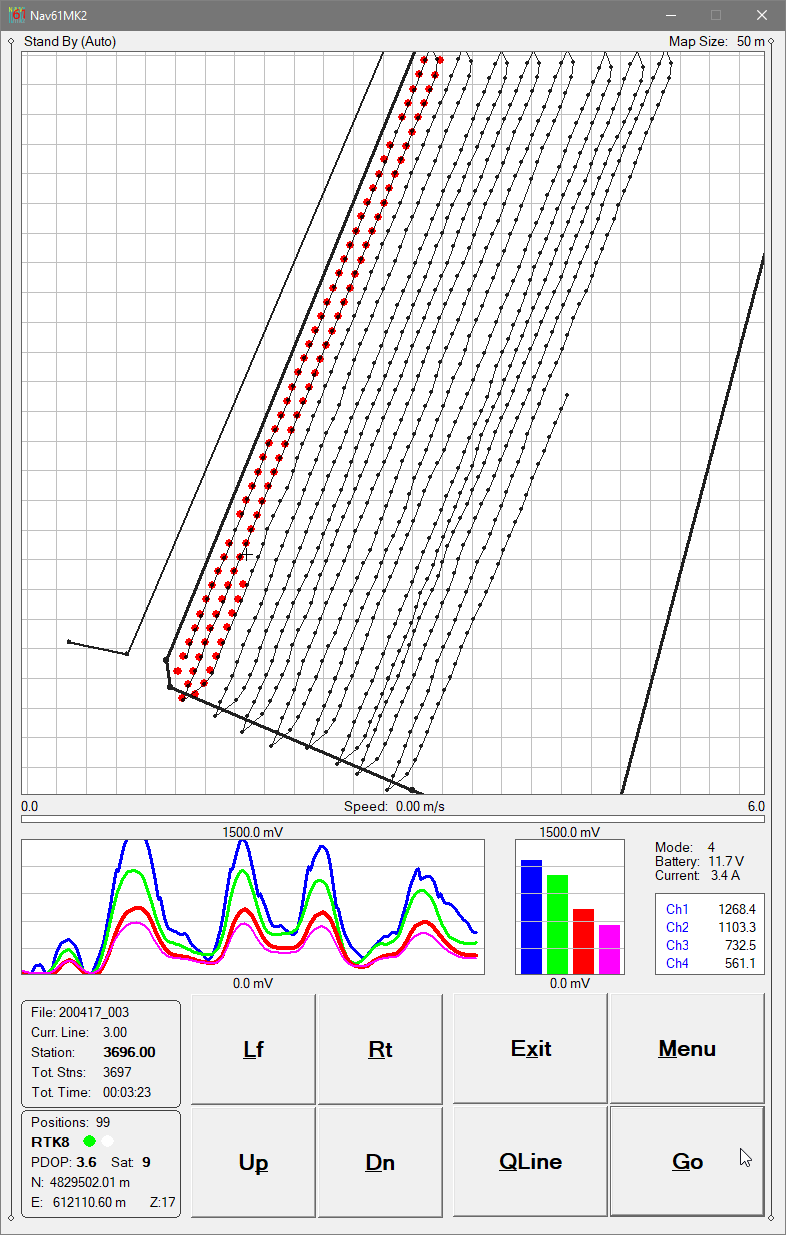Image resolution: width=786 pixels, height=1235 pixels.
Task: Start acquisition with the Go button
Action: (687, 1162)
